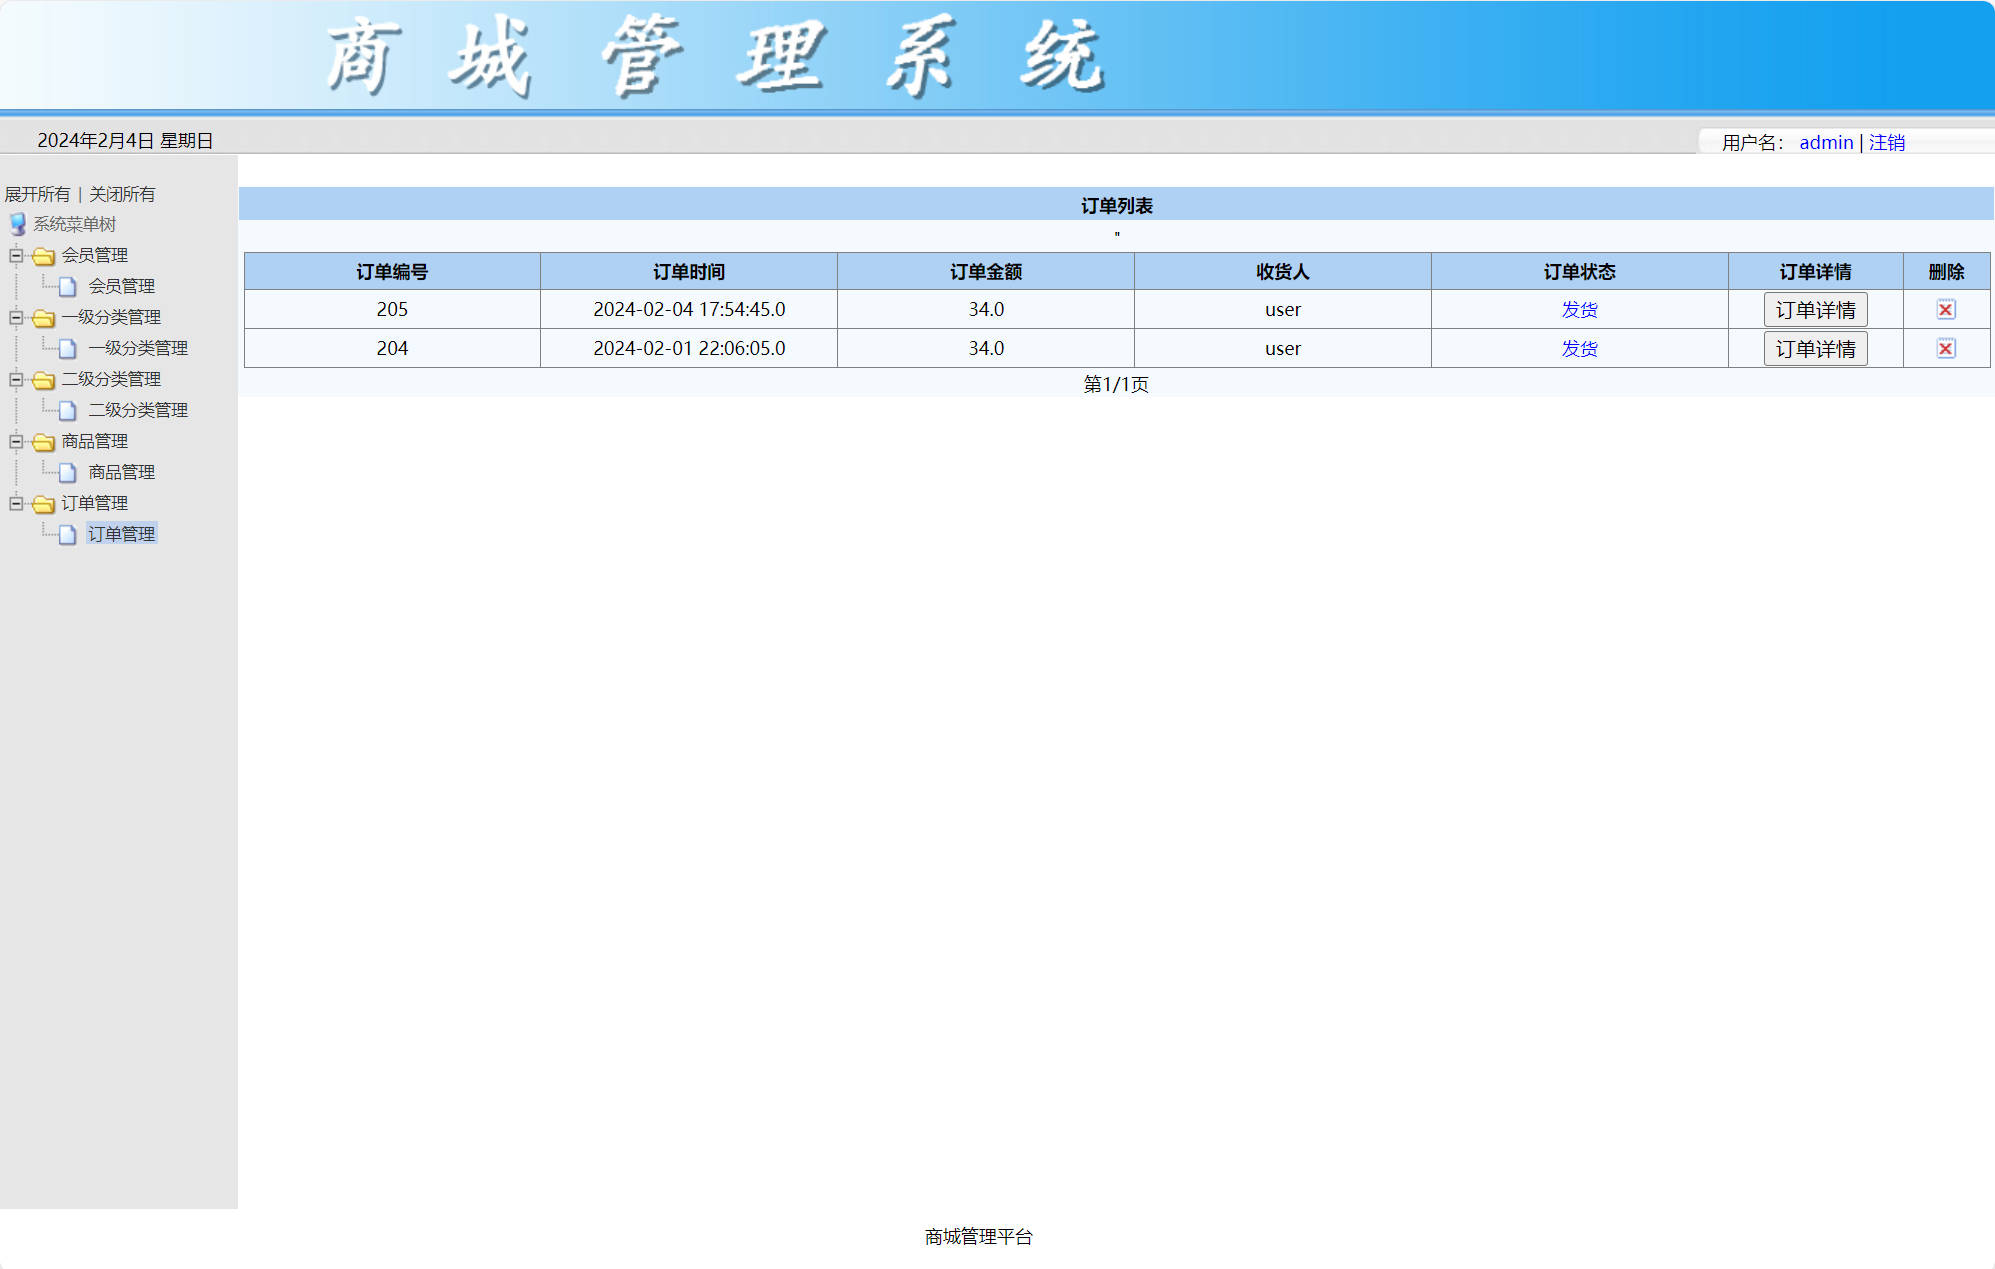Collapse the 商品管理 tree node

(x=14, y=441)
